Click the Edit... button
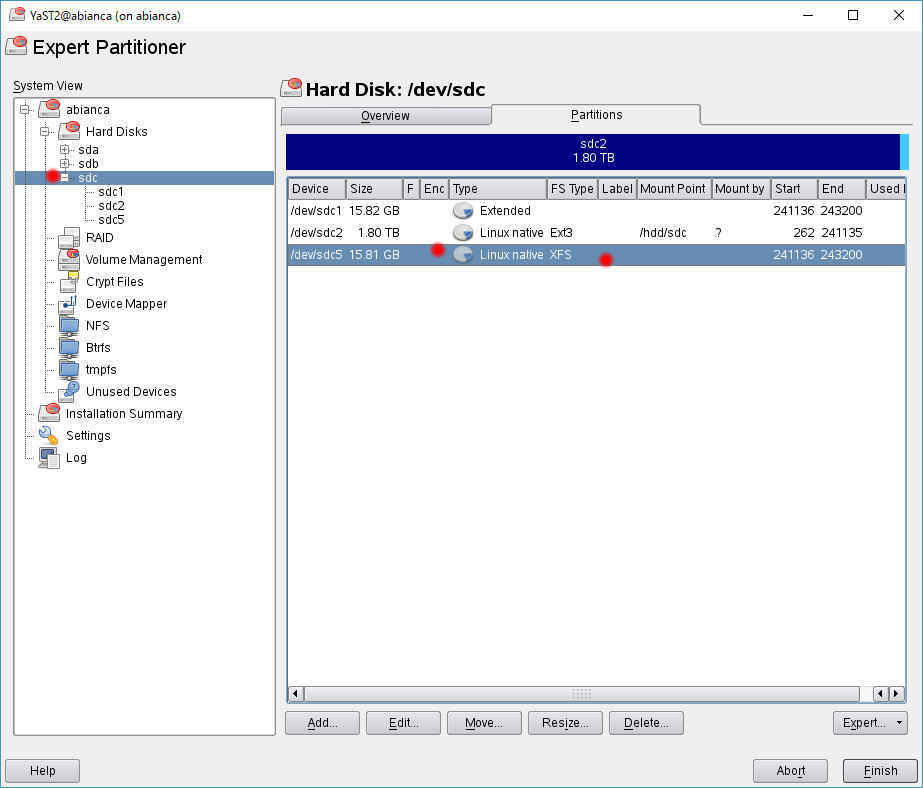 403,723
